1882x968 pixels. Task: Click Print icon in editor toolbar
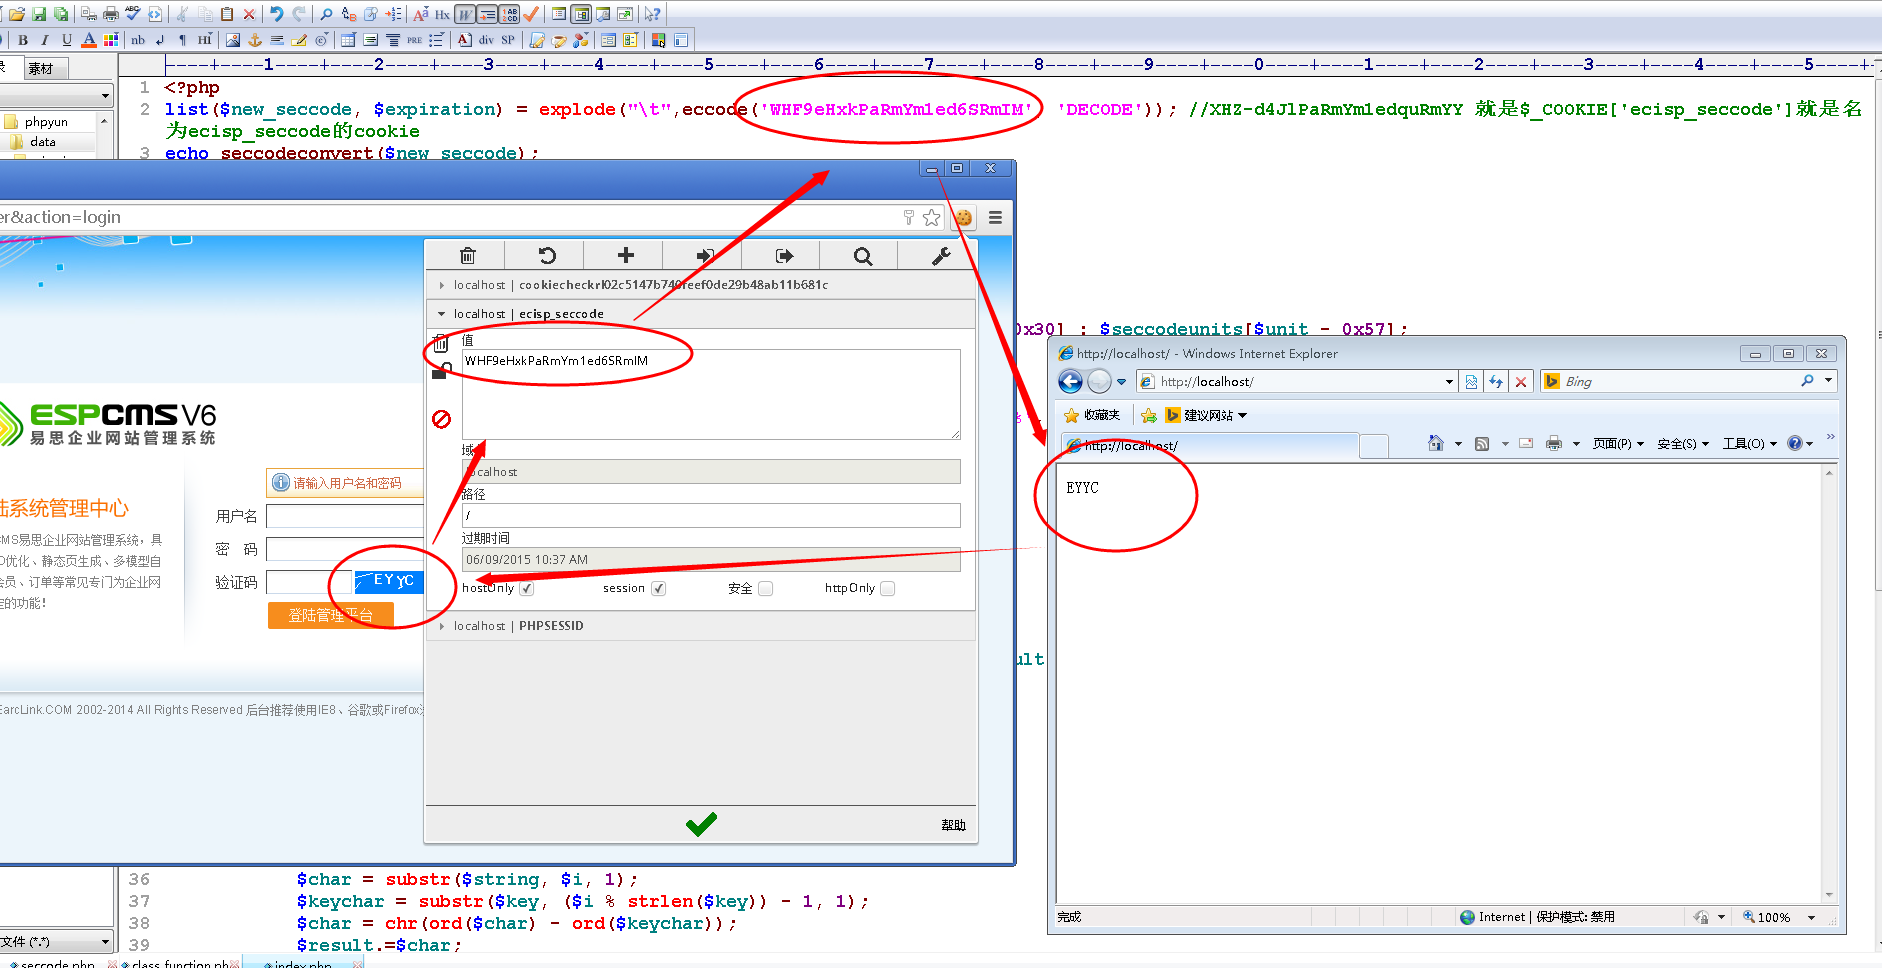111,14
